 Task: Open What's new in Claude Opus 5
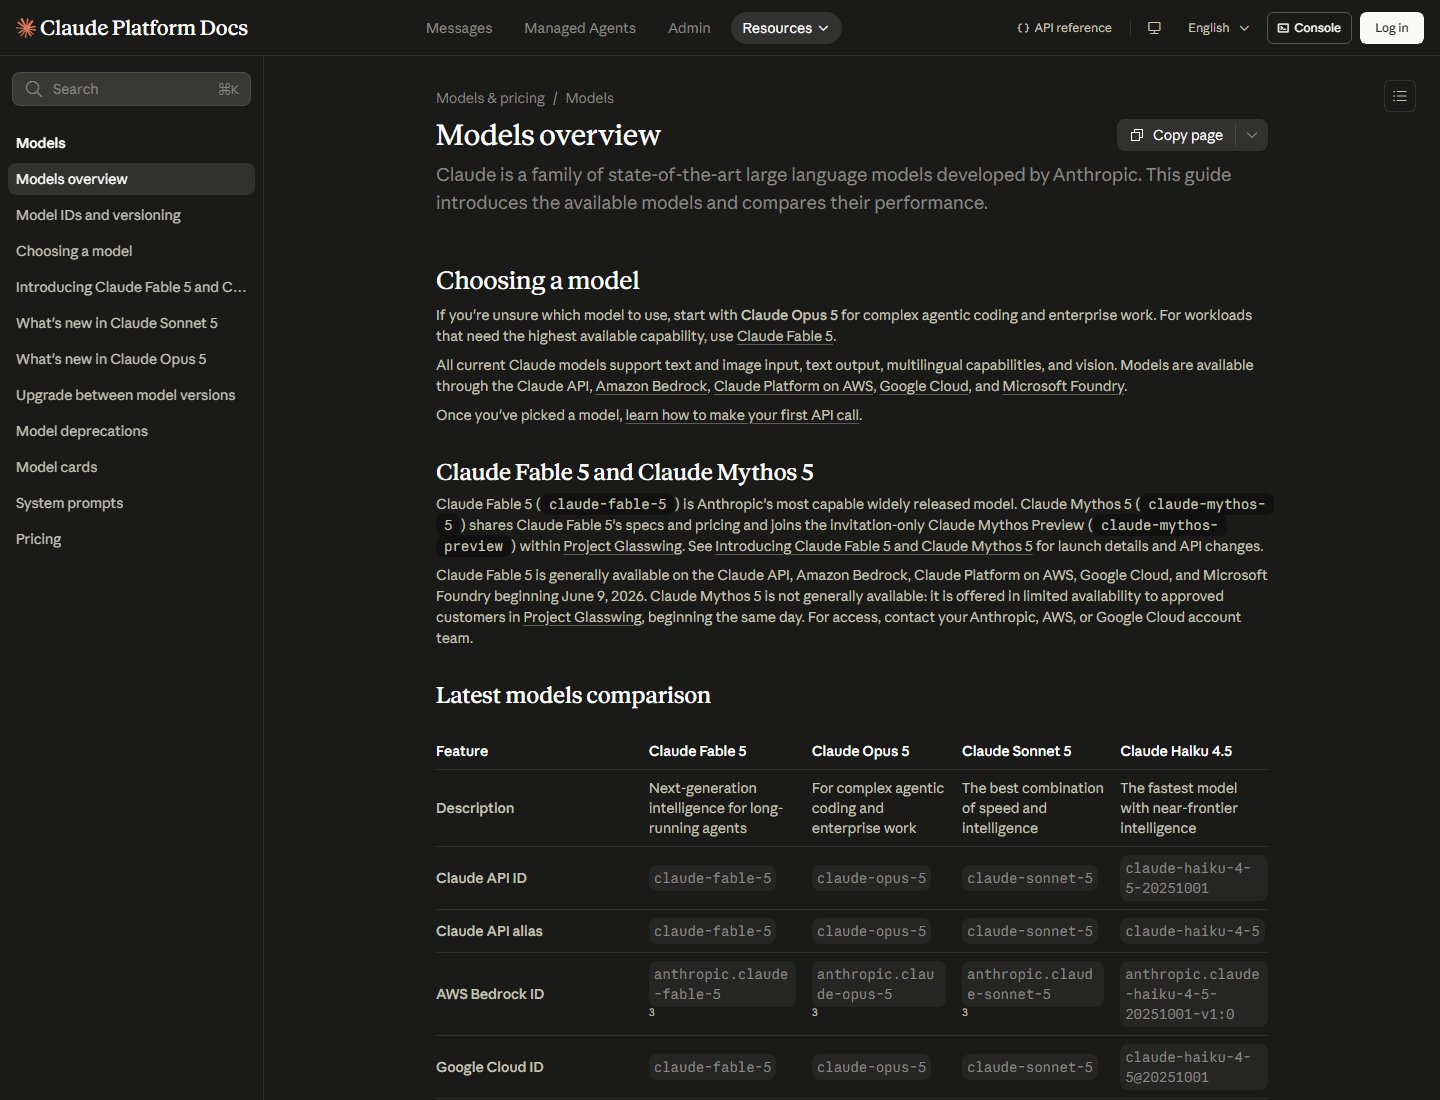tap(131, 359)
